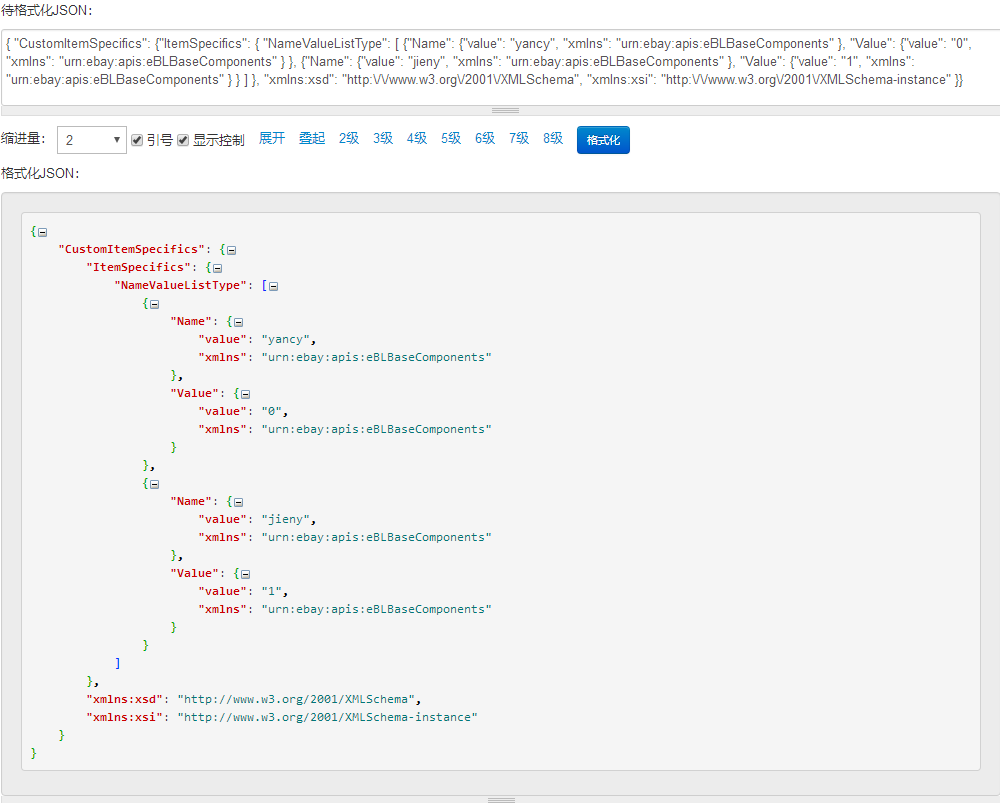Screen dimensions: 1000x803
Task: Grab the formatted output resize handle
Action: [501, 799]
